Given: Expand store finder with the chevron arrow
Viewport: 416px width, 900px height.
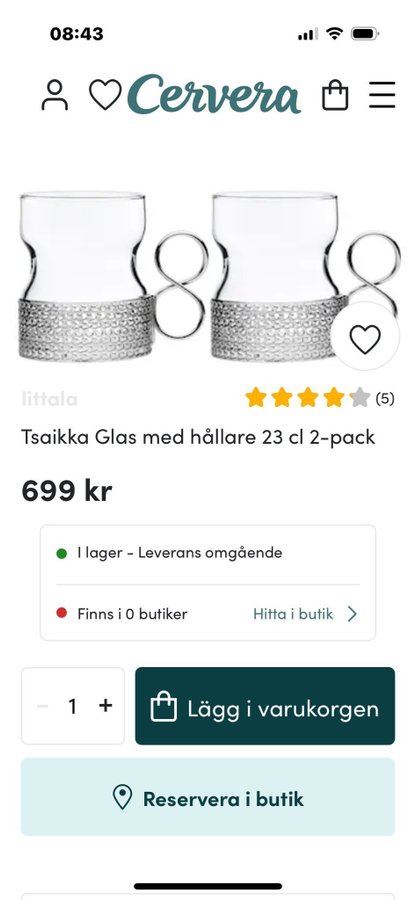Looking at the screenshot, I should [352, 614].
